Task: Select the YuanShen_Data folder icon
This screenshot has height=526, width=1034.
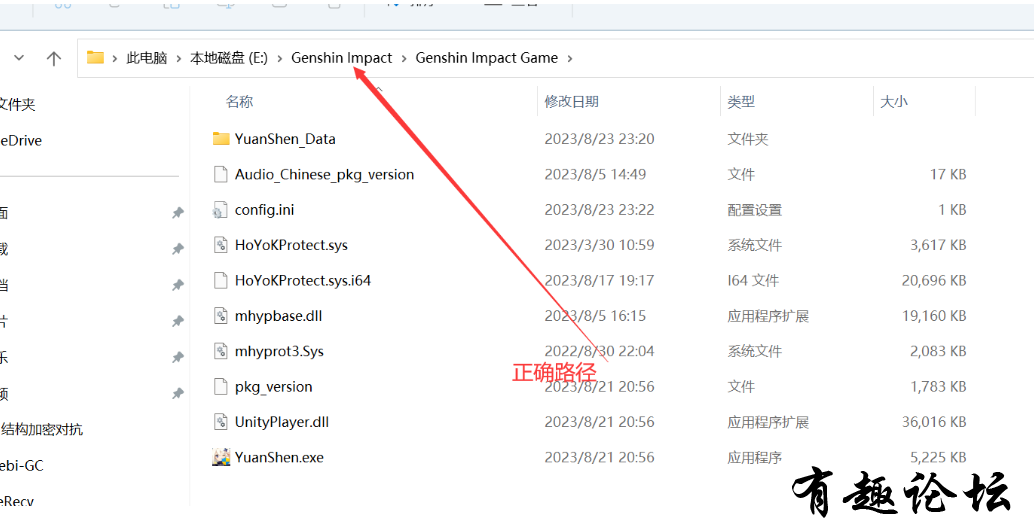Action: (x=220, y=138)
